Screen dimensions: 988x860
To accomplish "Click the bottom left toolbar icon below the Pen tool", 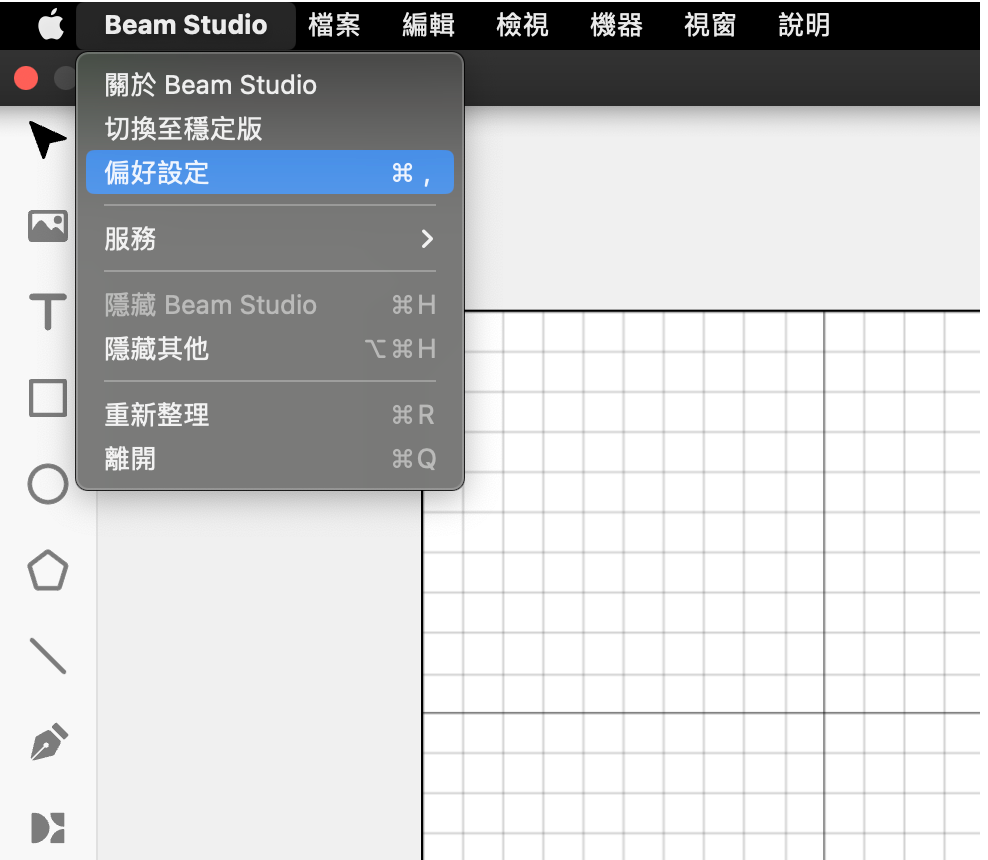I will click(x=48, y=827).
